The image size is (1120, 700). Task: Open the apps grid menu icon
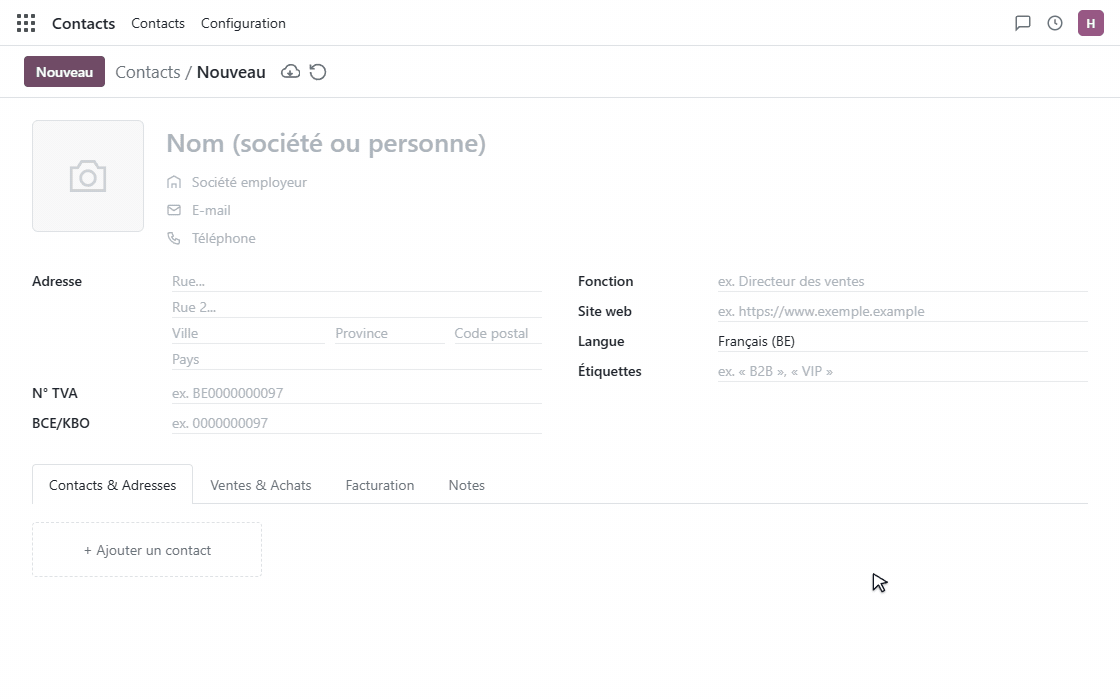coord(26,23)
